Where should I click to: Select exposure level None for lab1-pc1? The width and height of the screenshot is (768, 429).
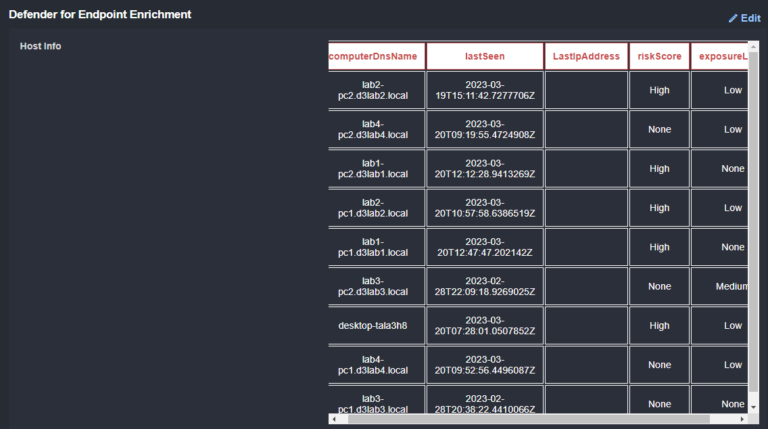(720, 247)
